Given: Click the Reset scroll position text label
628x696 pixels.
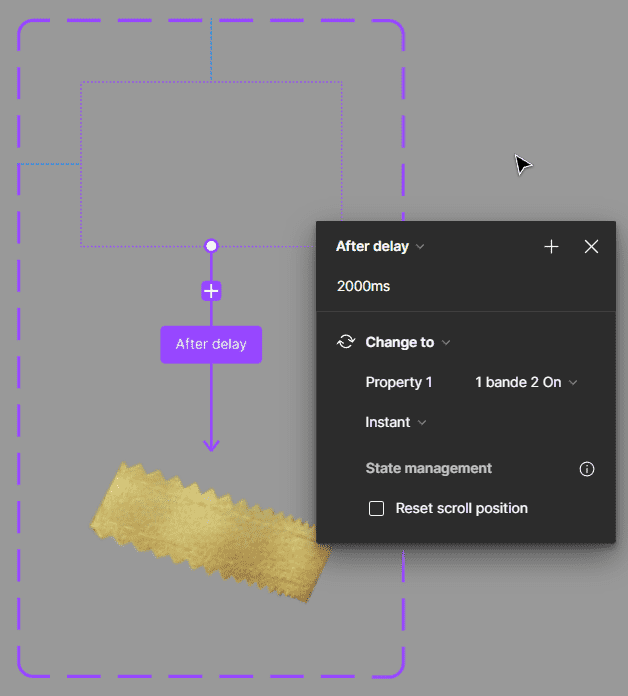Looking at the screenshot, I should coord(461,508).
